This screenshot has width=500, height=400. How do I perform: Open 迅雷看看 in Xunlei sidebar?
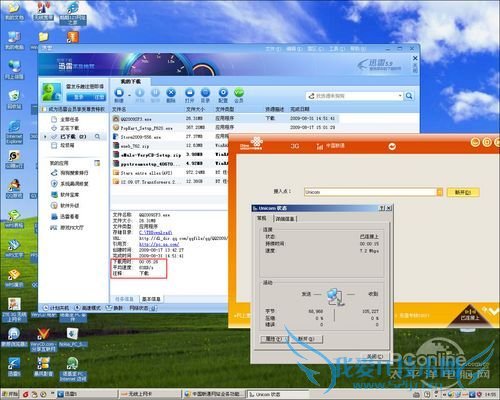65,217
